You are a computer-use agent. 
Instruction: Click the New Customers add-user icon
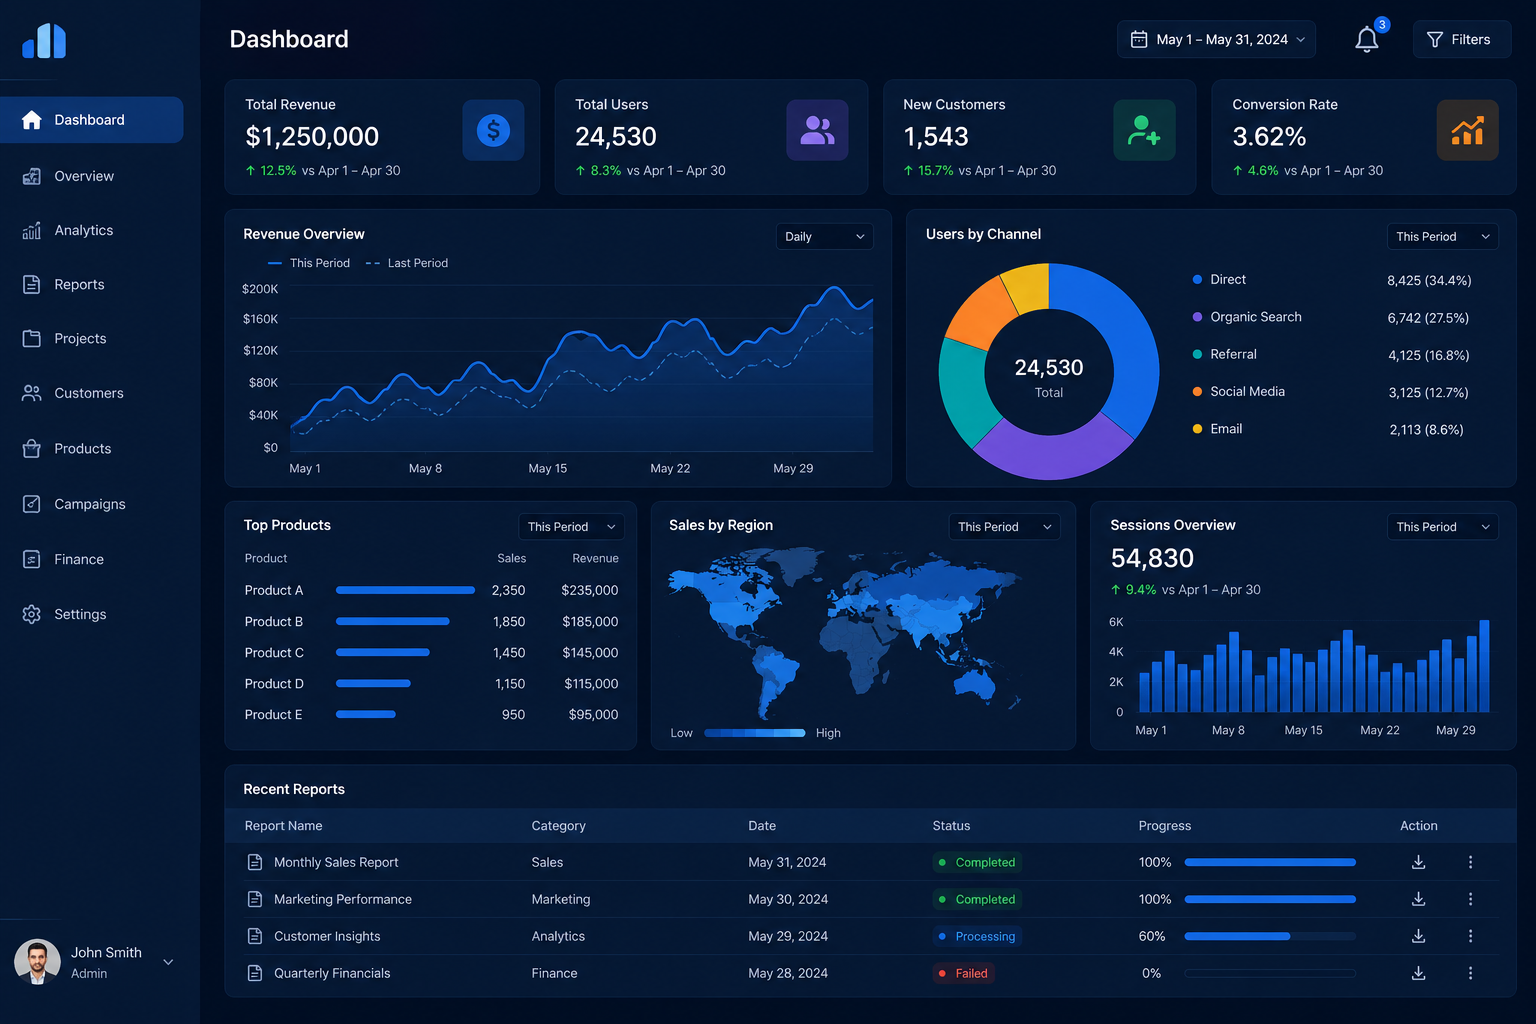coord(1144,130)
